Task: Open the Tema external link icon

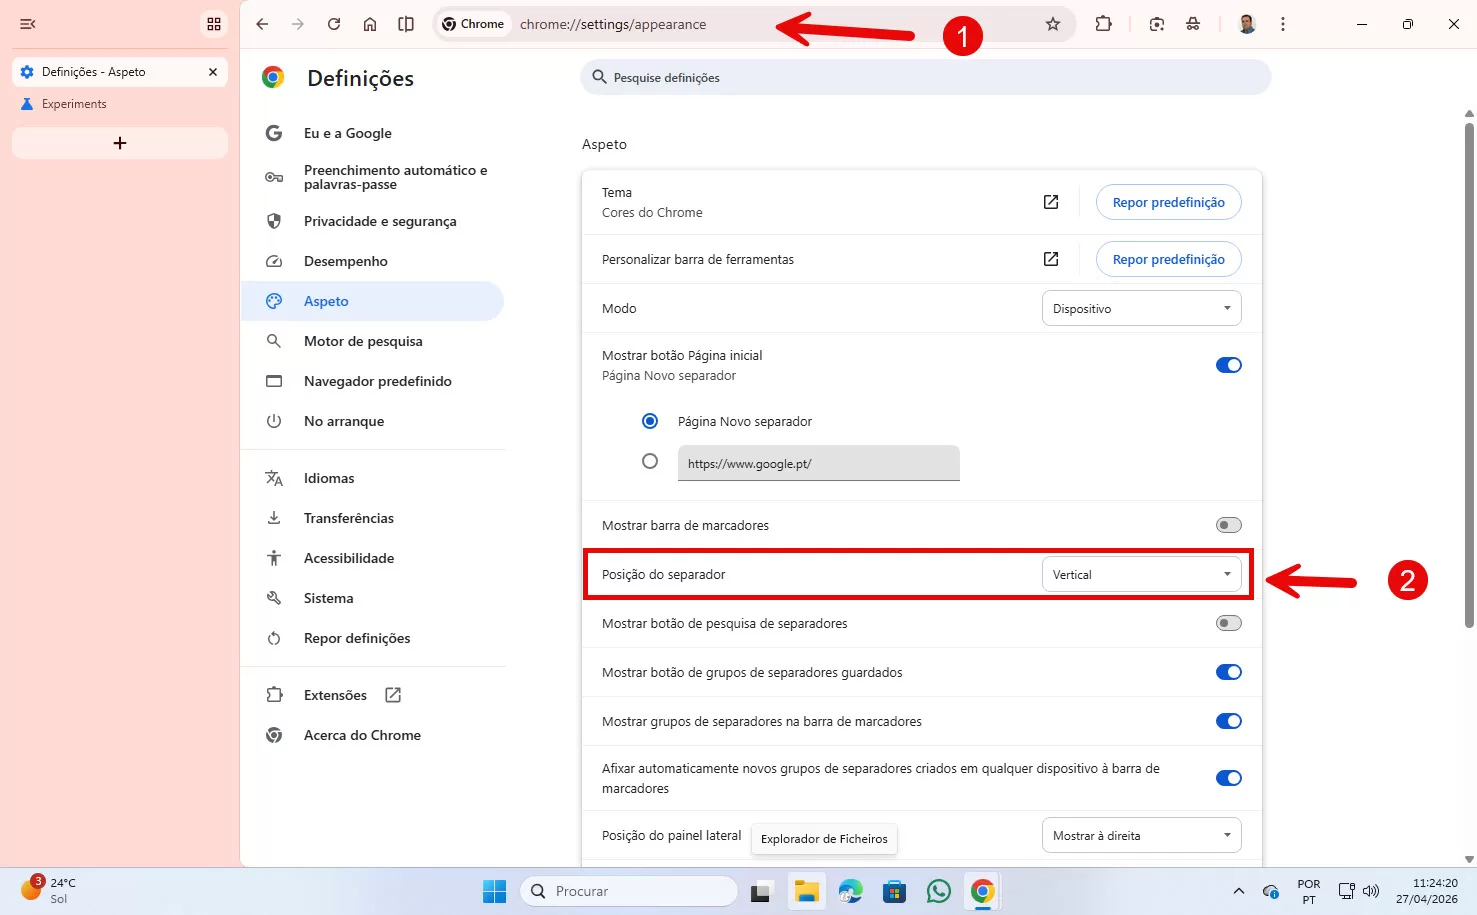Action: click(x=1051, y=202)
